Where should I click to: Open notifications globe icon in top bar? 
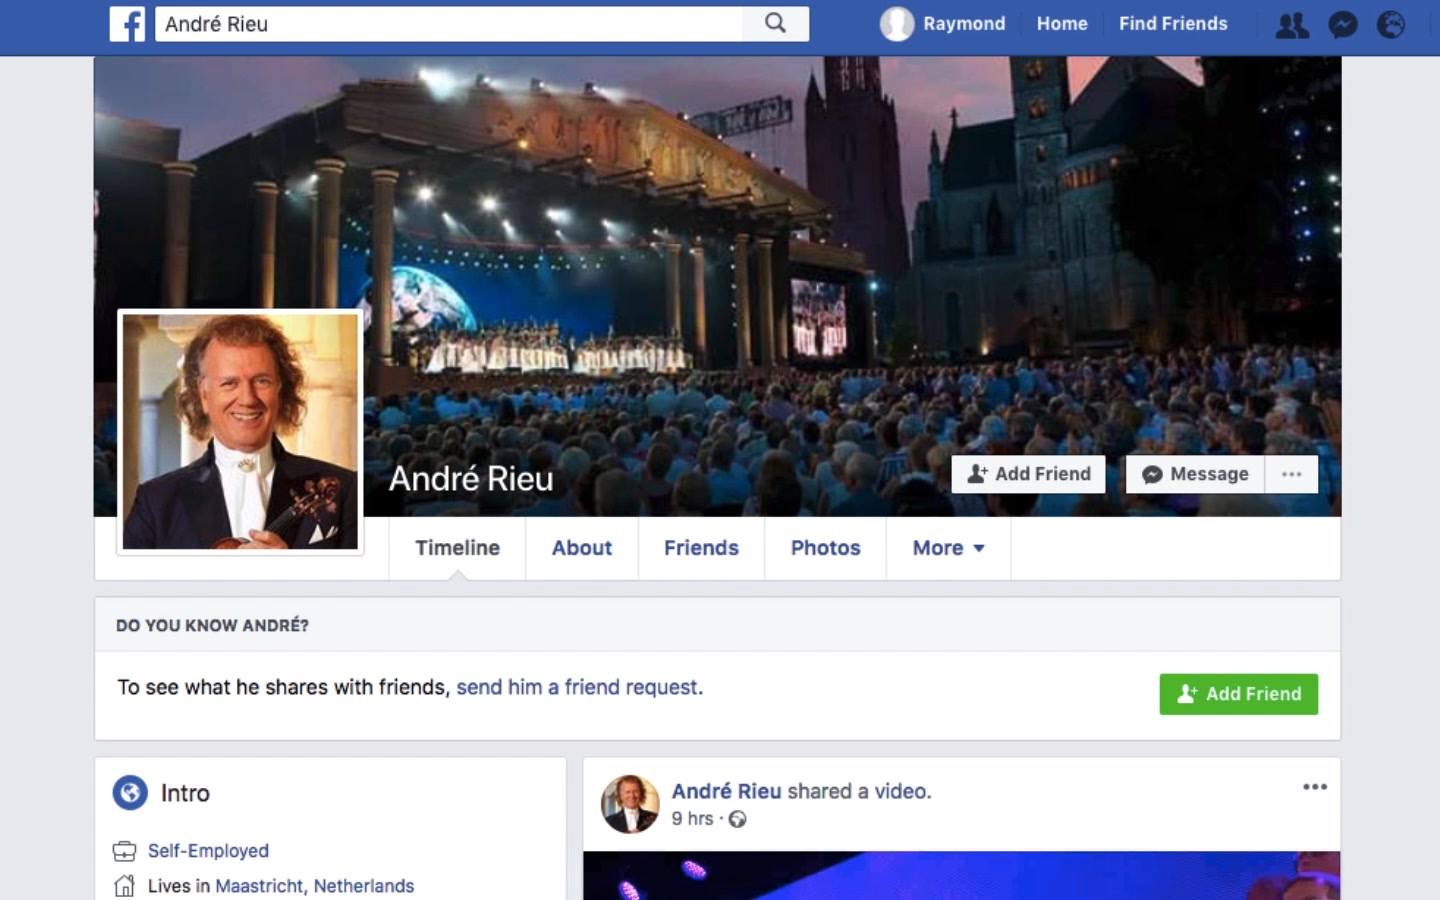click(x=1391, y=24)
